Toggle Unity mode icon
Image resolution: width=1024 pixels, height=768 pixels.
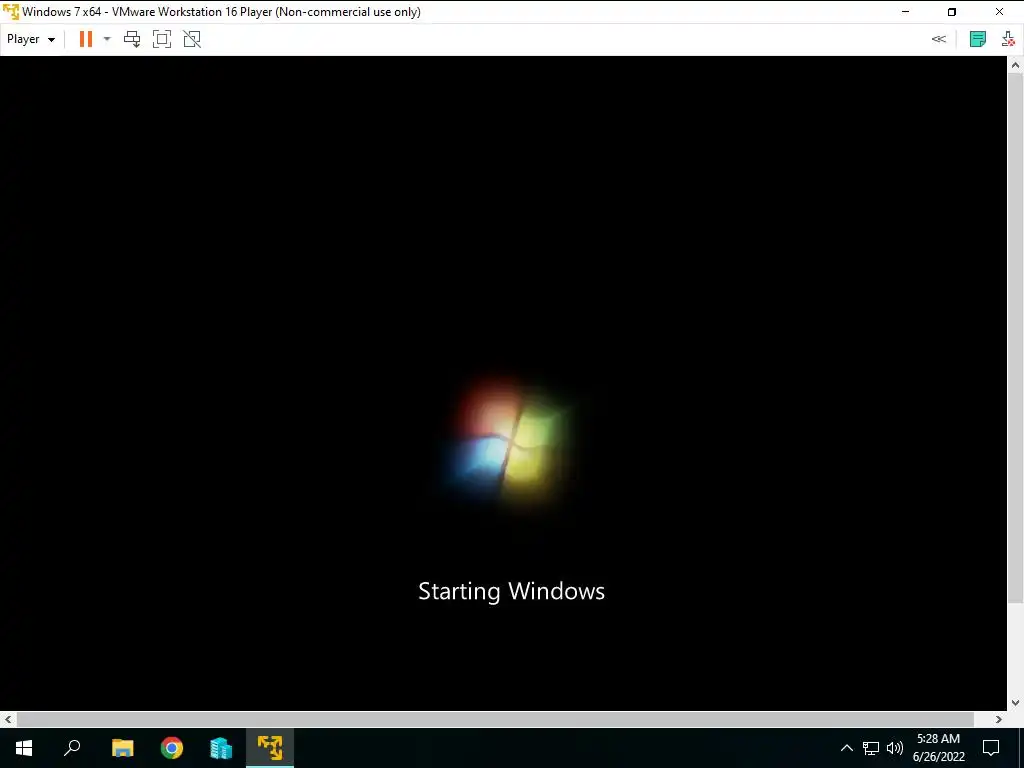click(x=192, y=39)
